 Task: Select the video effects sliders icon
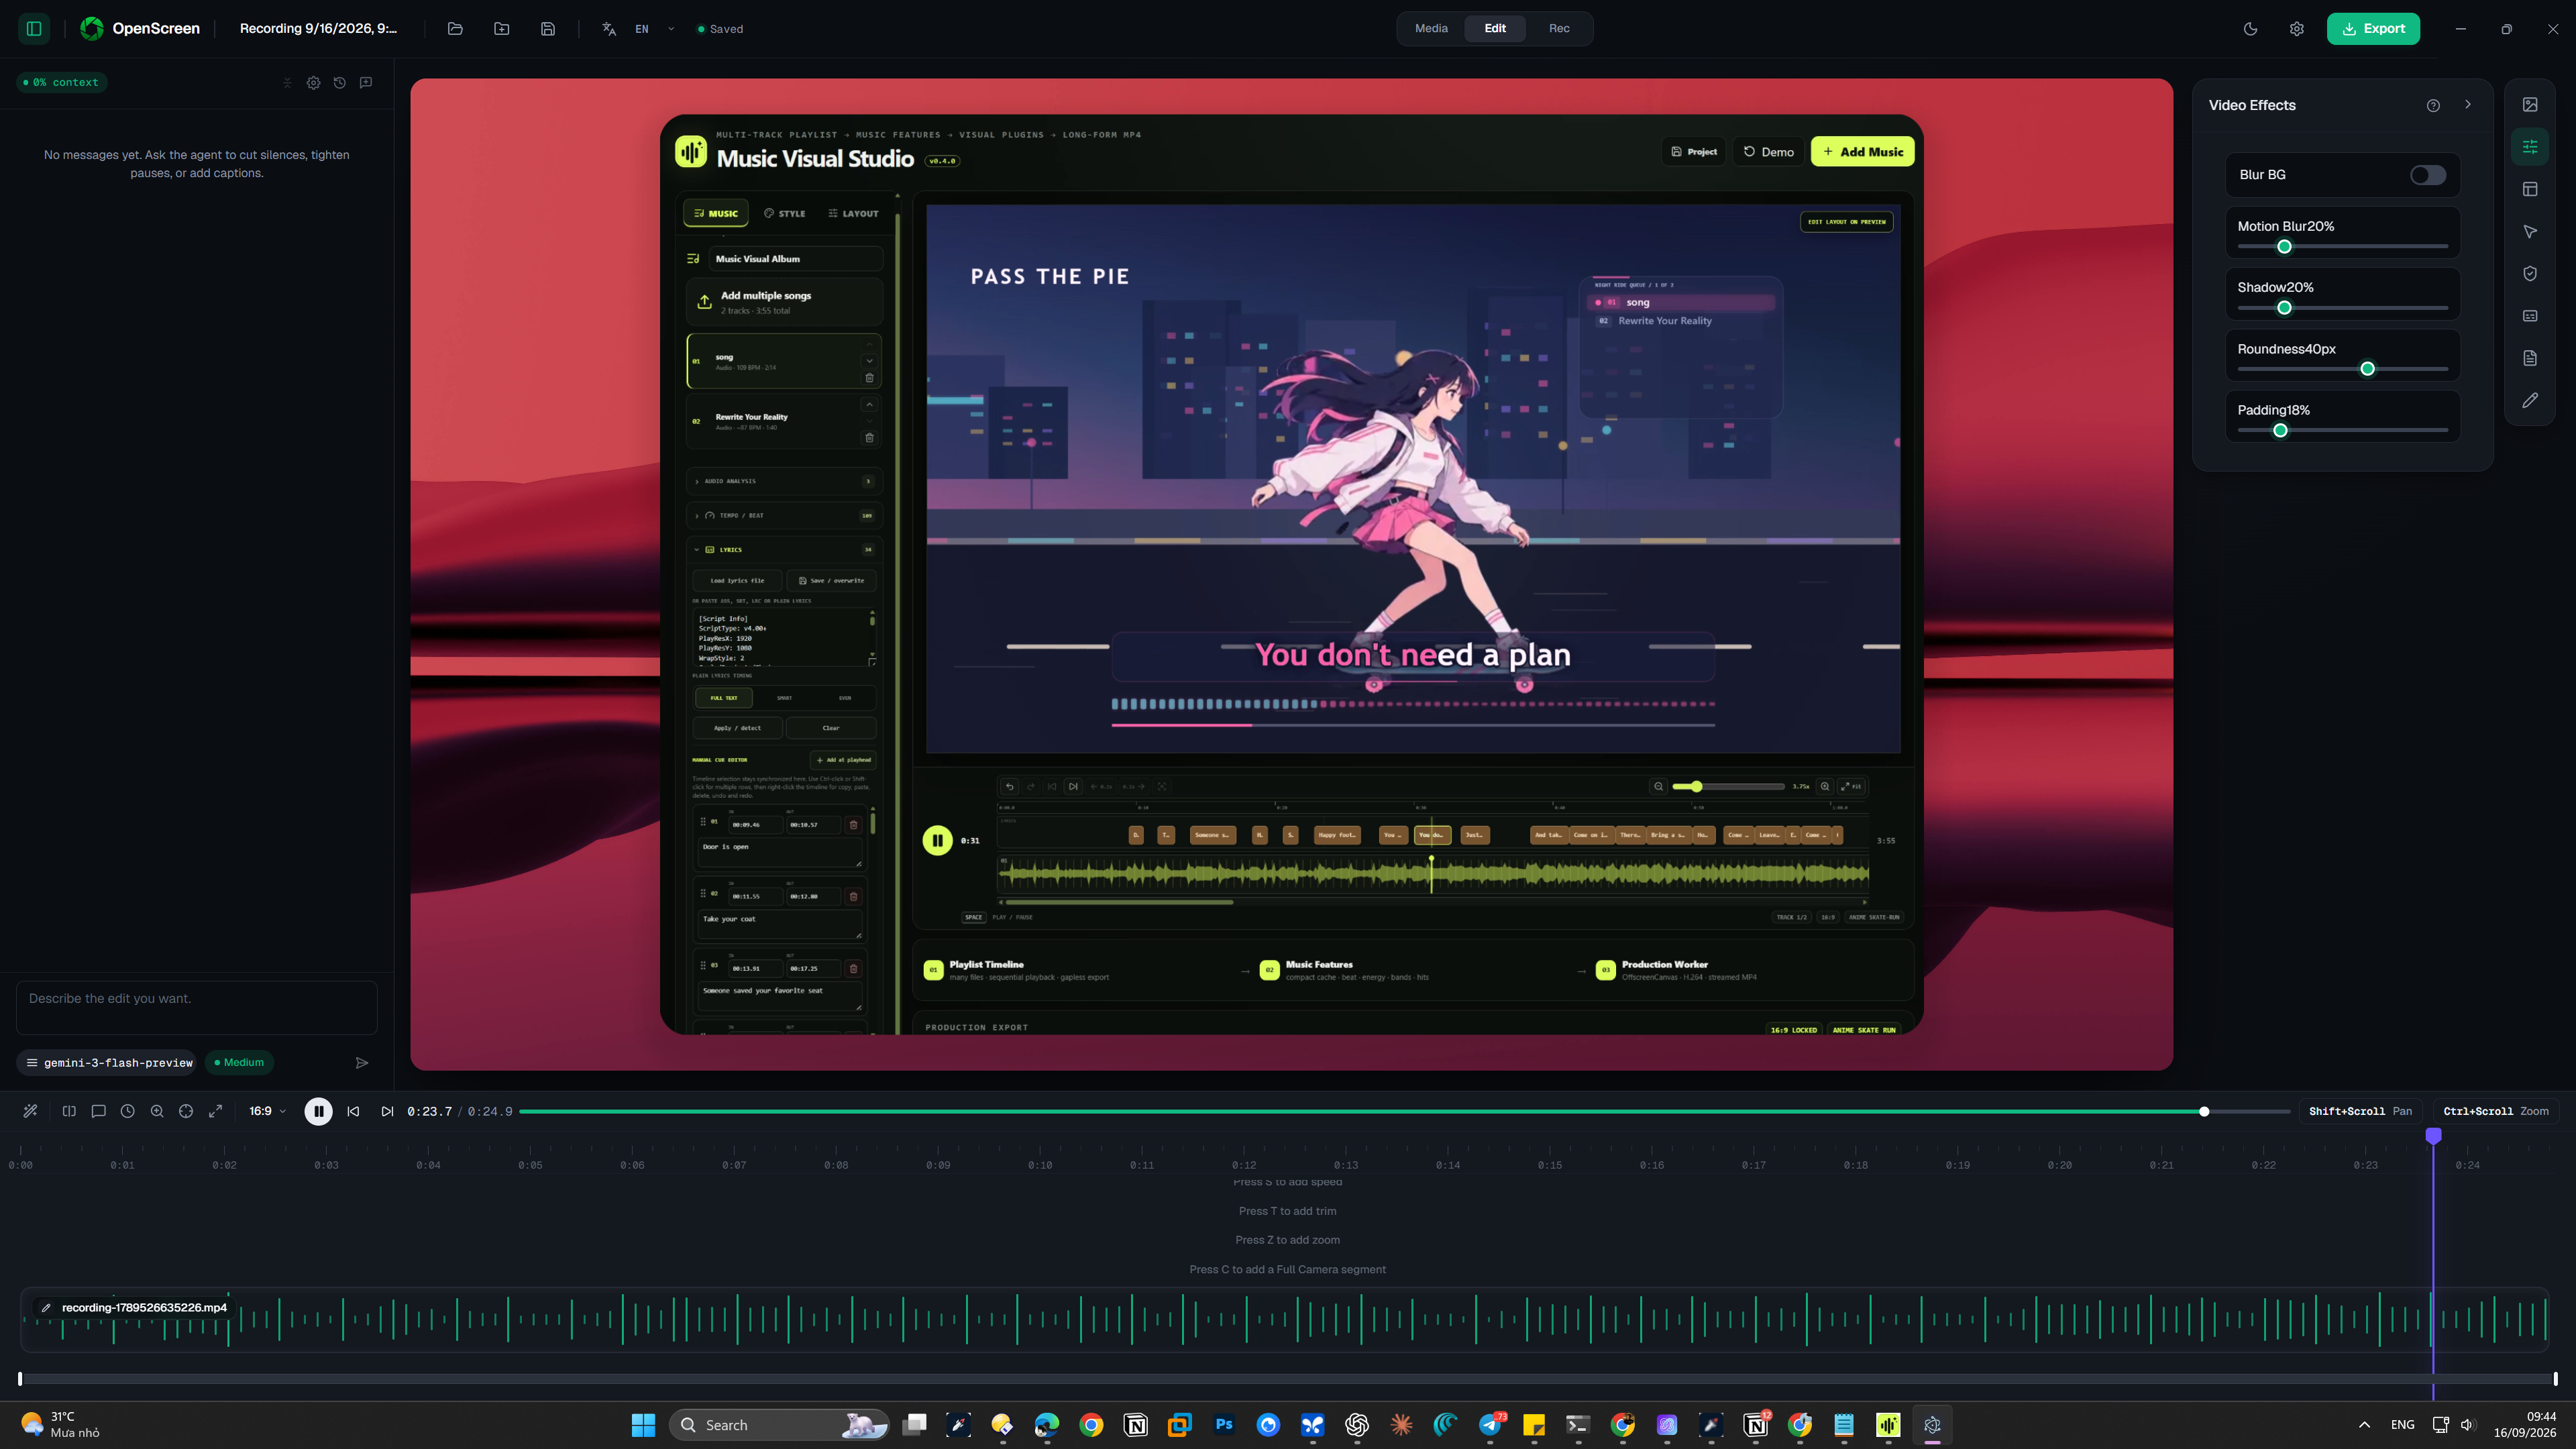(x=2530, y=147)
